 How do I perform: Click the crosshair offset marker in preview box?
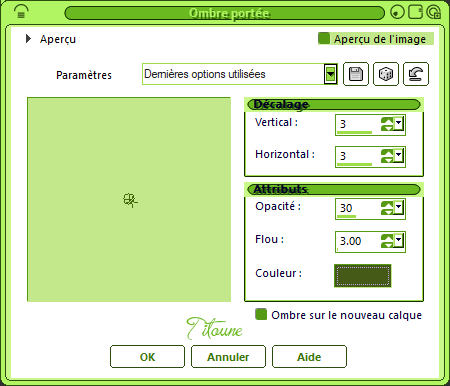(x=130, y=200)
